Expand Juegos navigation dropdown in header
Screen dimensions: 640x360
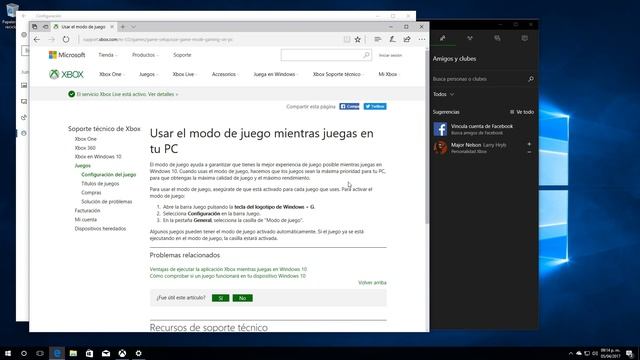pyautogui.click(x=148, y=74)
